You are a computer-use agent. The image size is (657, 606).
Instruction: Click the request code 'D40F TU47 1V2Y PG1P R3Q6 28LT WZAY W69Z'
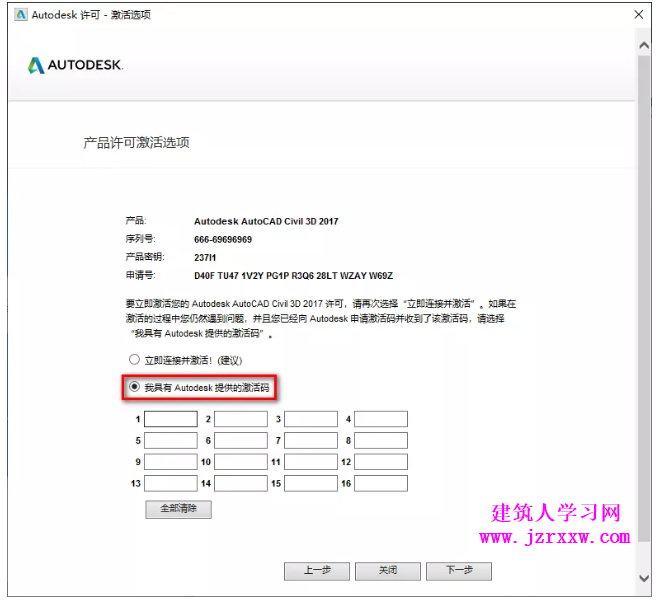(293, 275)
